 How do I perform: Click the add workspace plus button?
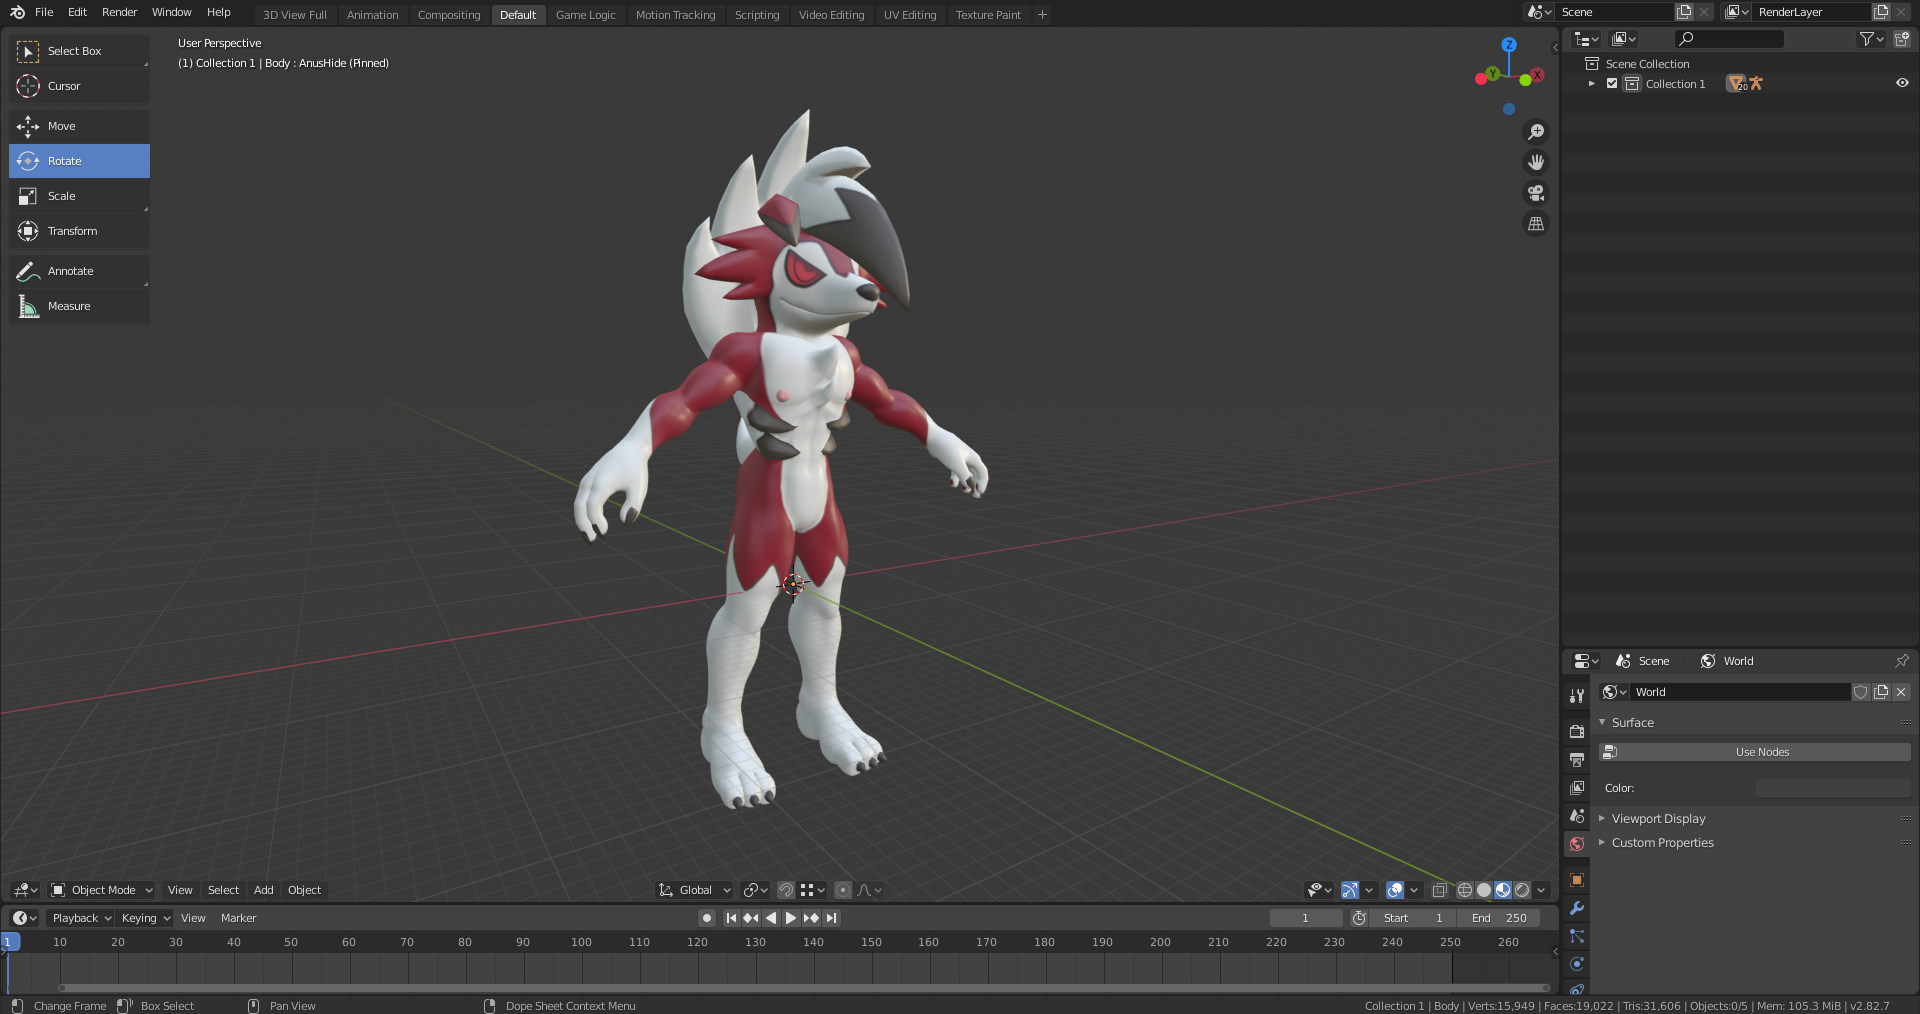point(1042,14)
